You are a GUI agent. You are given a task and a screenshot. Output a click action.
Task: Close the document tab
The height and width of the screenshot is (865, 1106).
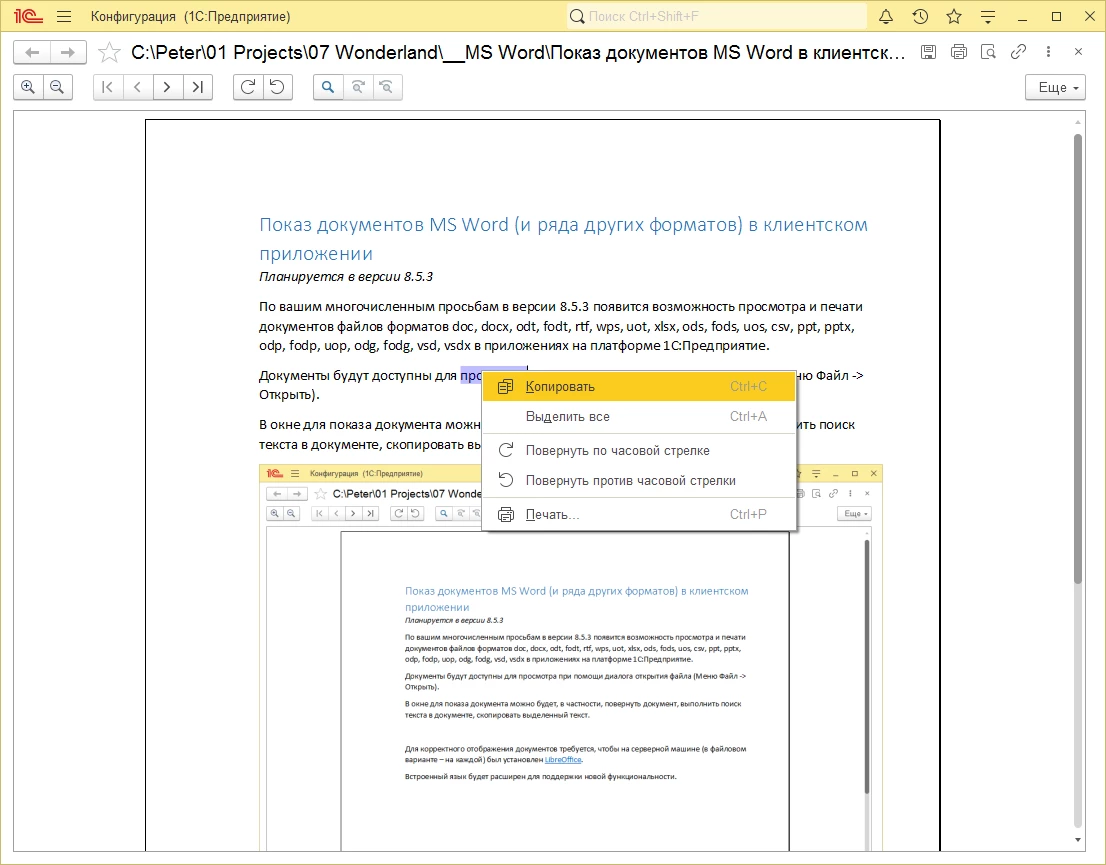[1078, 52]
